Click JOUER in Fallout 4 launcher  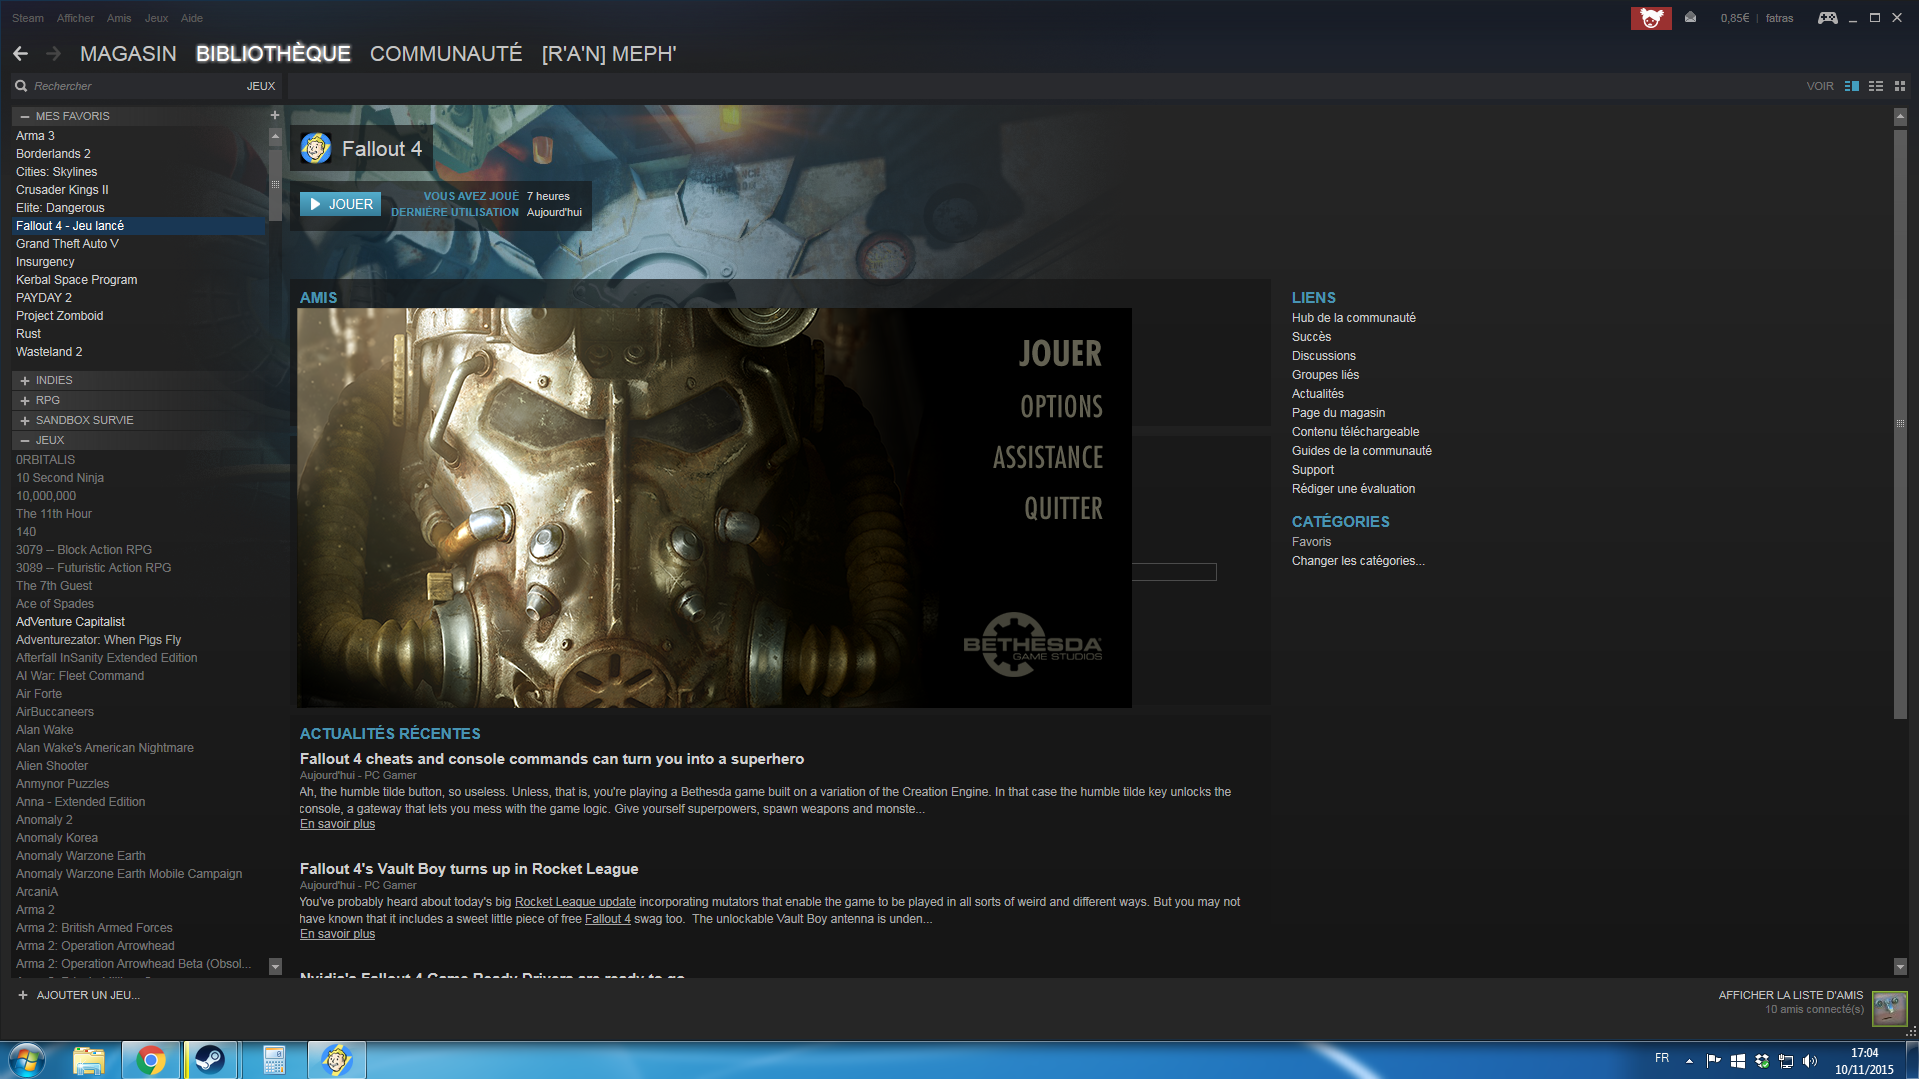click(x=1060, y=354)
